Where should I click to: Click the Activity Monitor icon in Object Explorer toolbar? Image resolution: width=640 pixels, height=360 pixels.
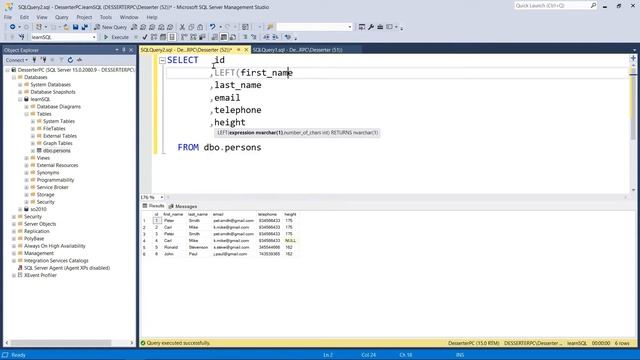point(79,60)
